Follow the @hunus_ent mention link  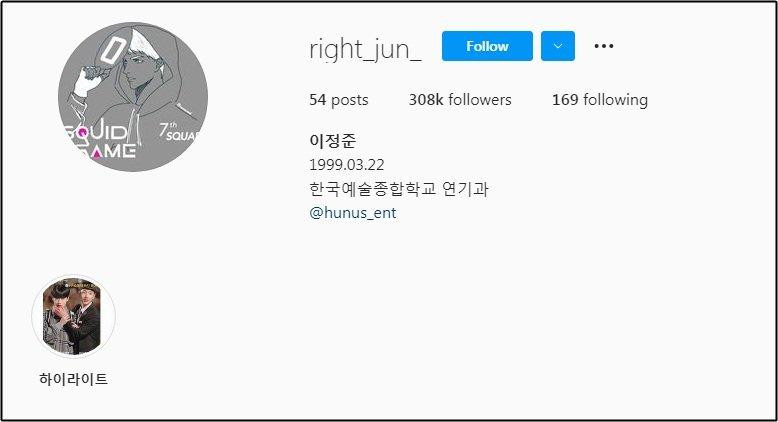(353, 213)
